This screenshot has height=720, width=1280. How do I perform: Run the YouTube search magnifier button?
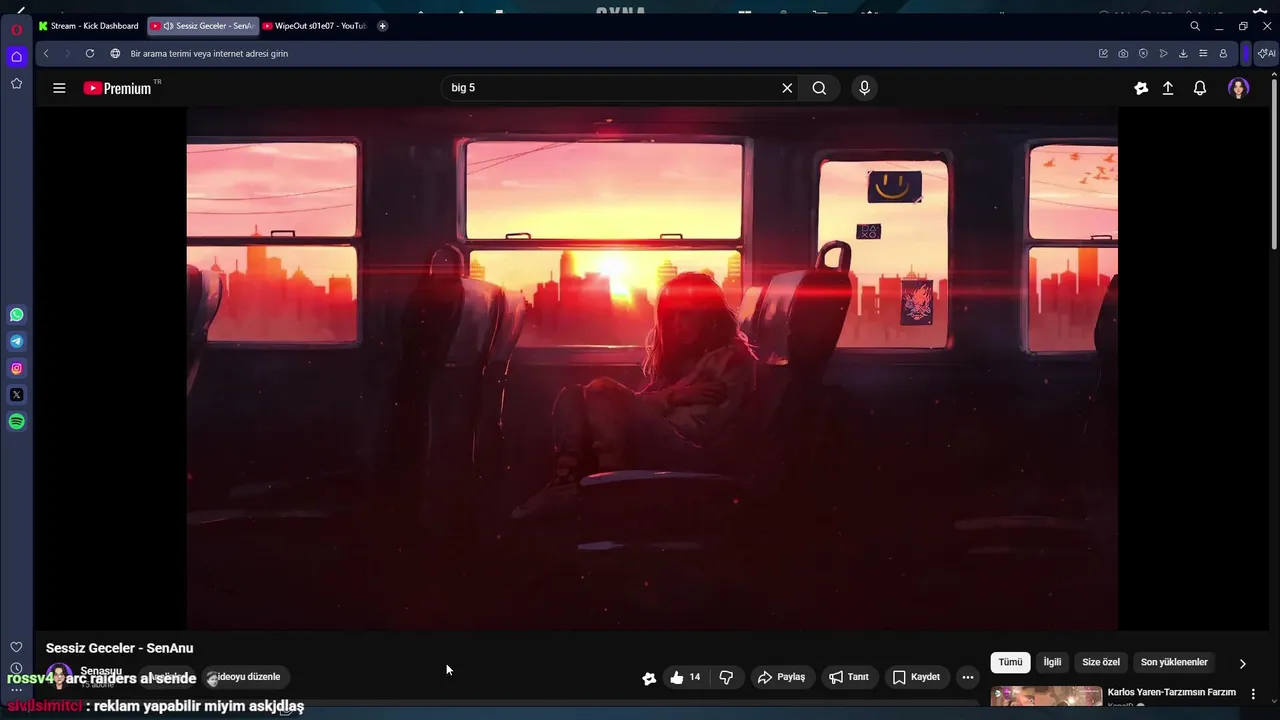coord(819,88)
